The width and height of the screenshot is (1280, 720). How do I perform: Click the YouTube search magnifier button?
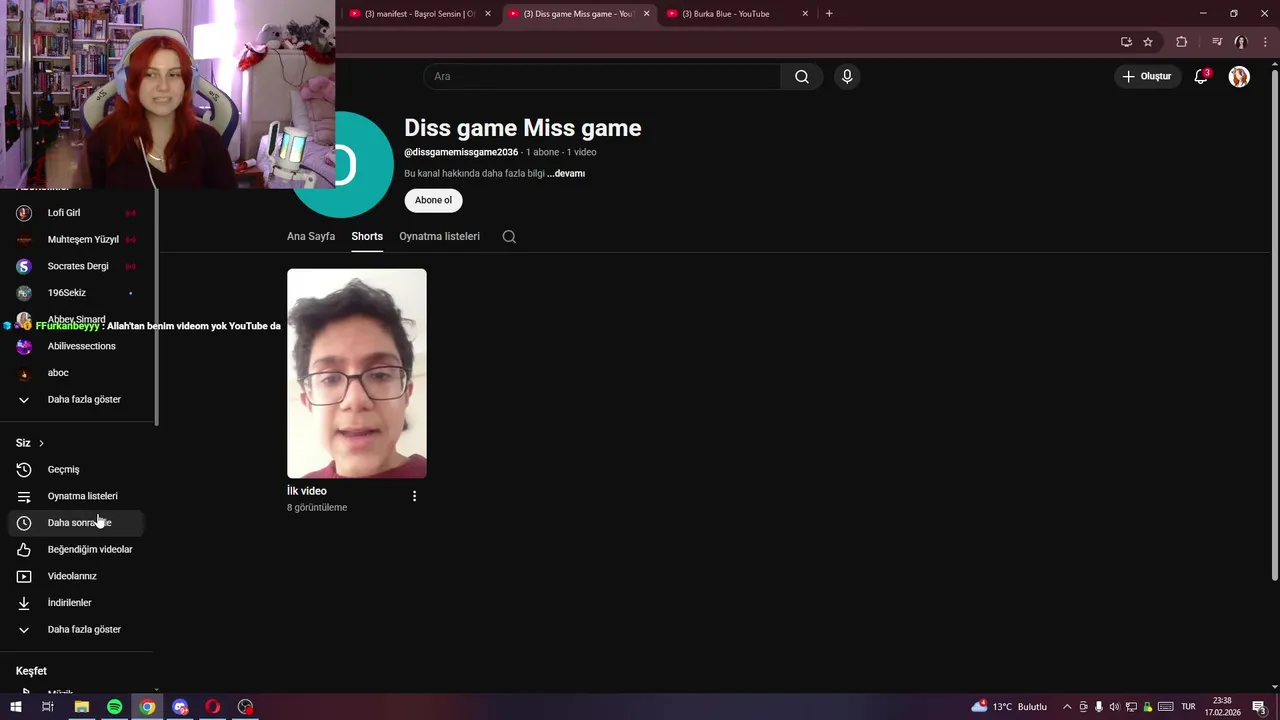click(x=802, y=77)
